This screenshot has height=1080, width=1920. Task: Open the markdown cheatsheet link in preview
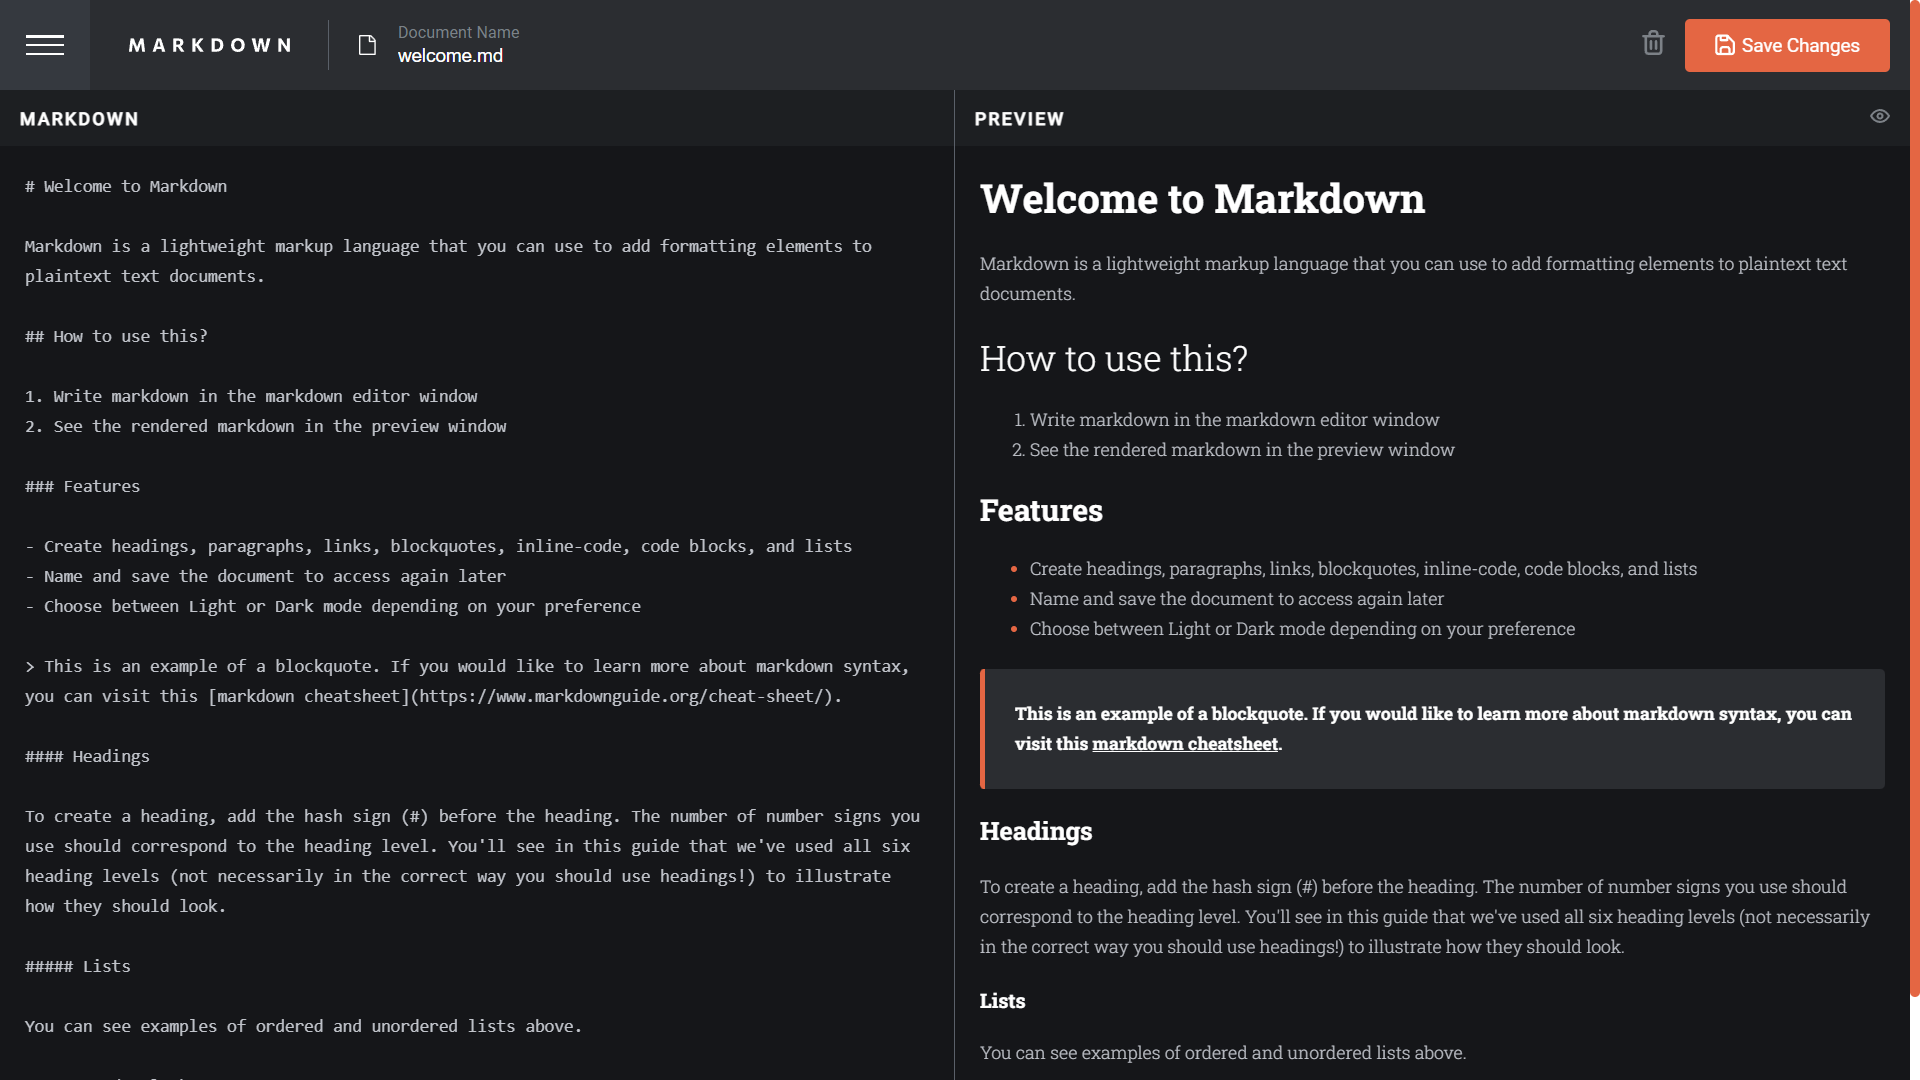(1184, 744)
